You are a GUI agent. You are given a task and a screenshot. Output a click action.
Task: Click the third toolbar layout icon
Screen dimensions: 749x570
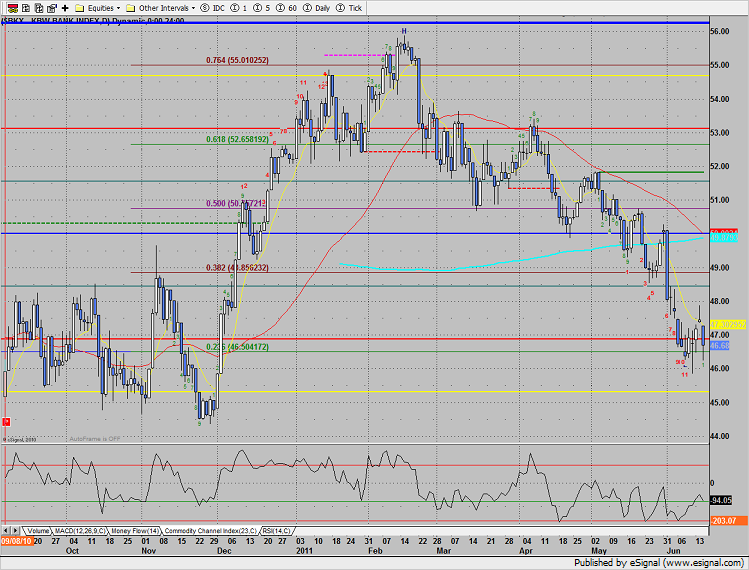pos(39,8)
